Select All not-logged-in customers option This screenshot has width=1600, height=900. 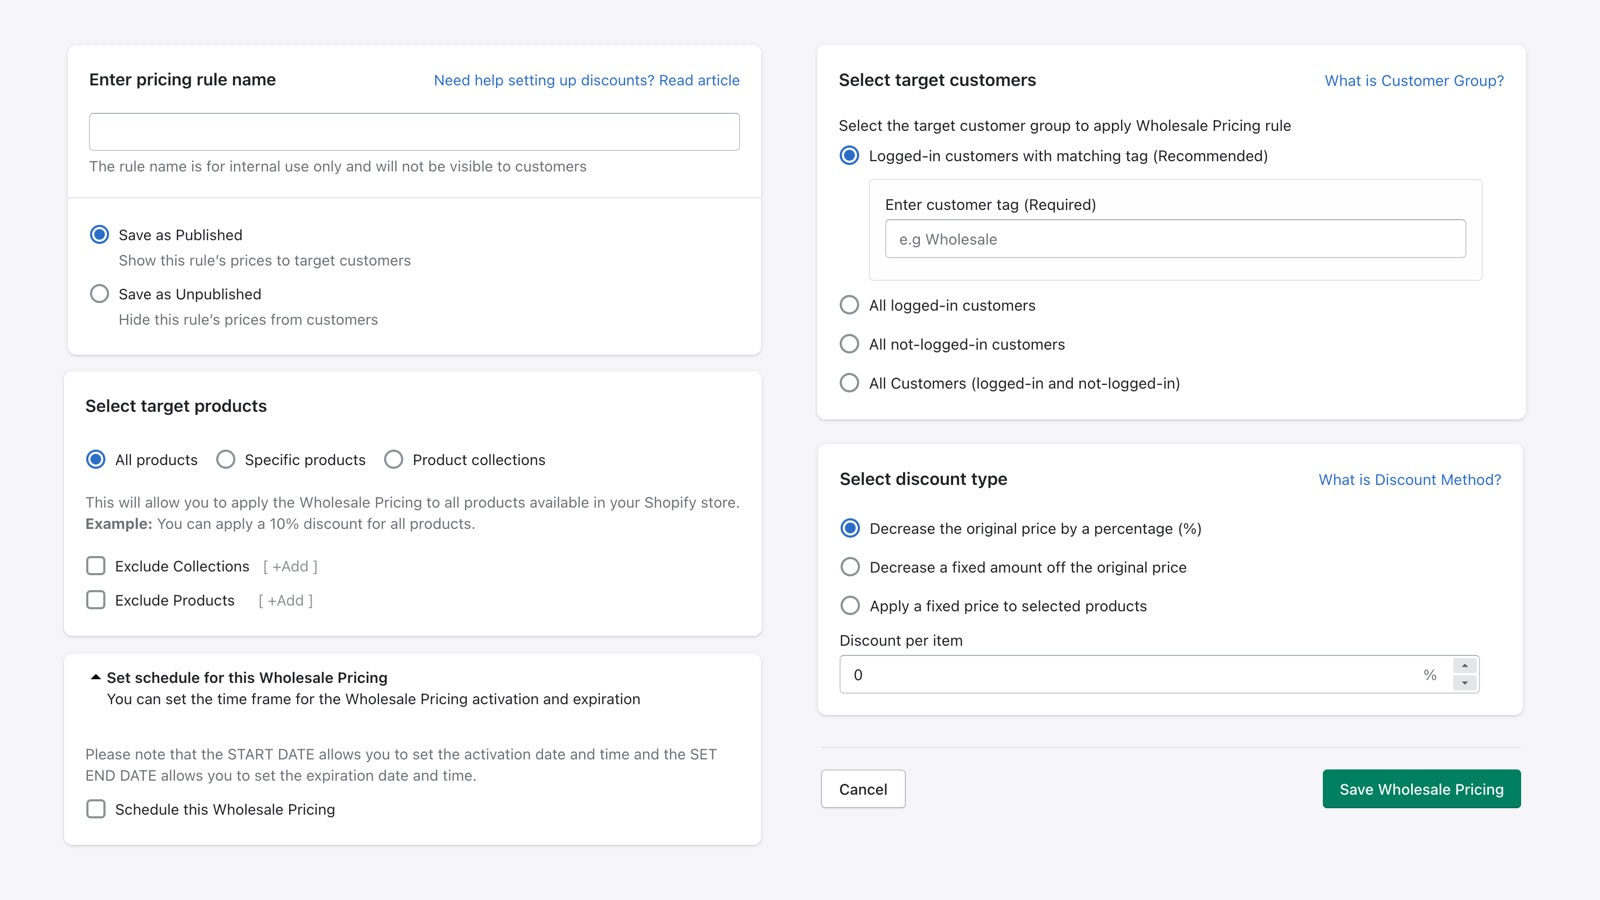[x=849, y=344]
